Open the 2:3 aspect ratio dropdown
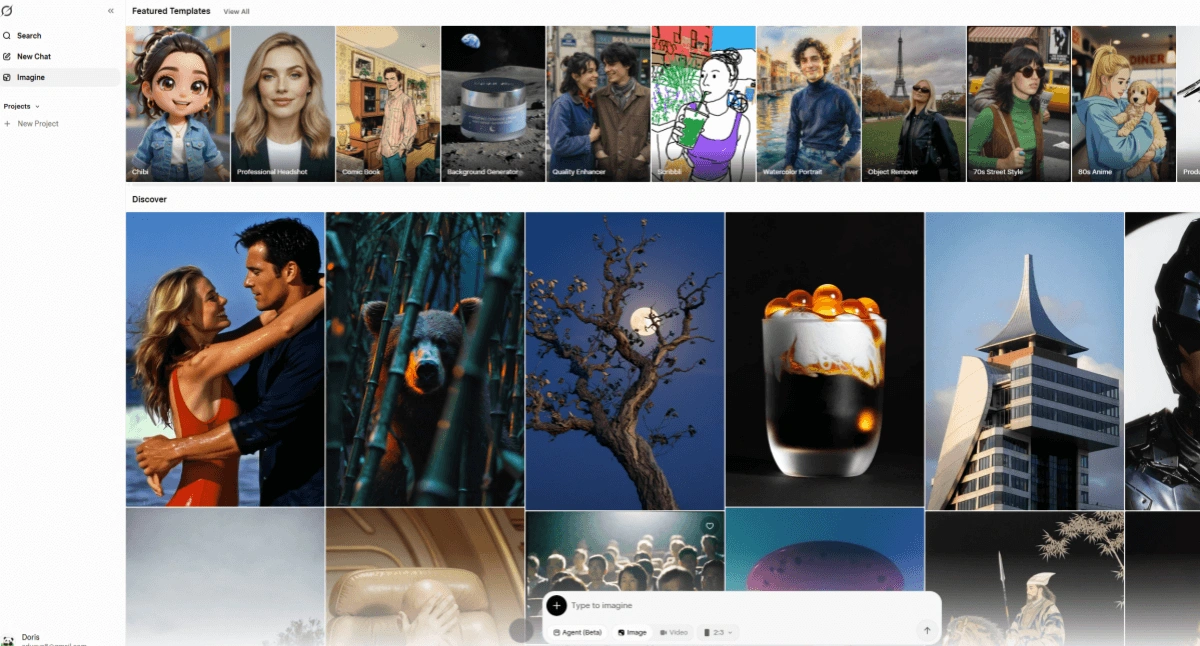The image size is (1200, 646). click(x=719, y=632)
